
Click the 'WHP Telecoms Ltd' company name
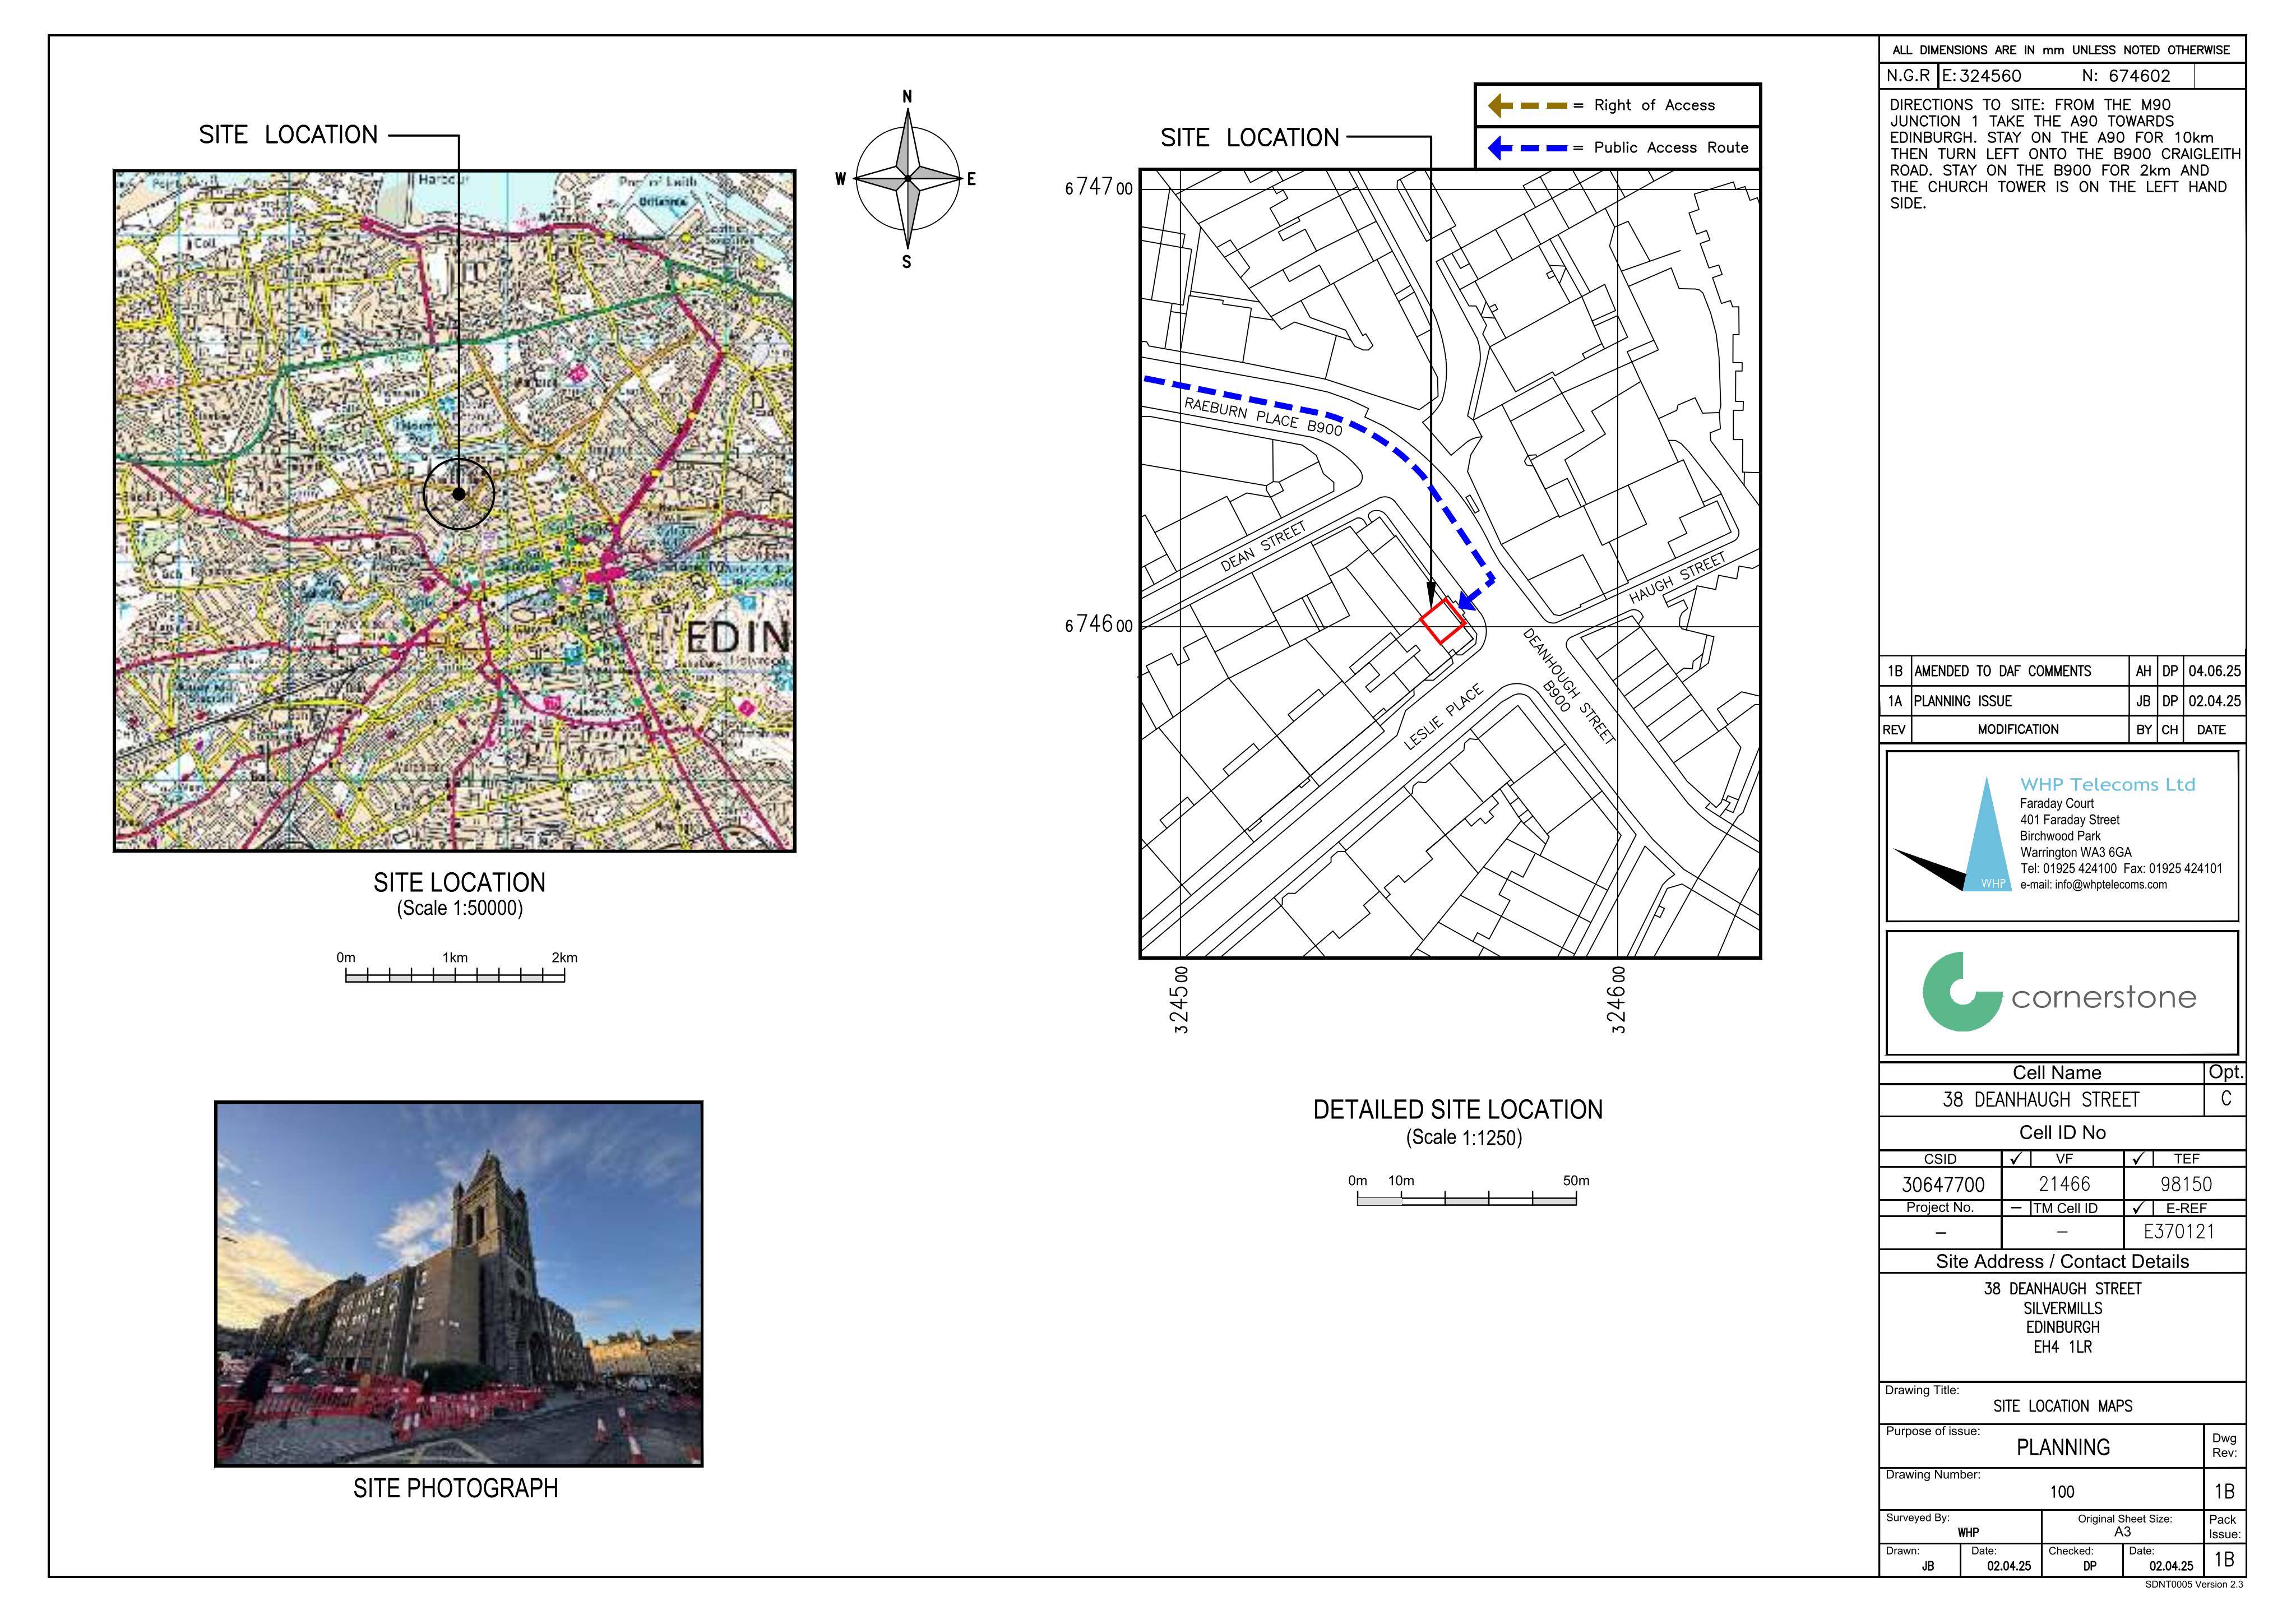coord(2108,785)
